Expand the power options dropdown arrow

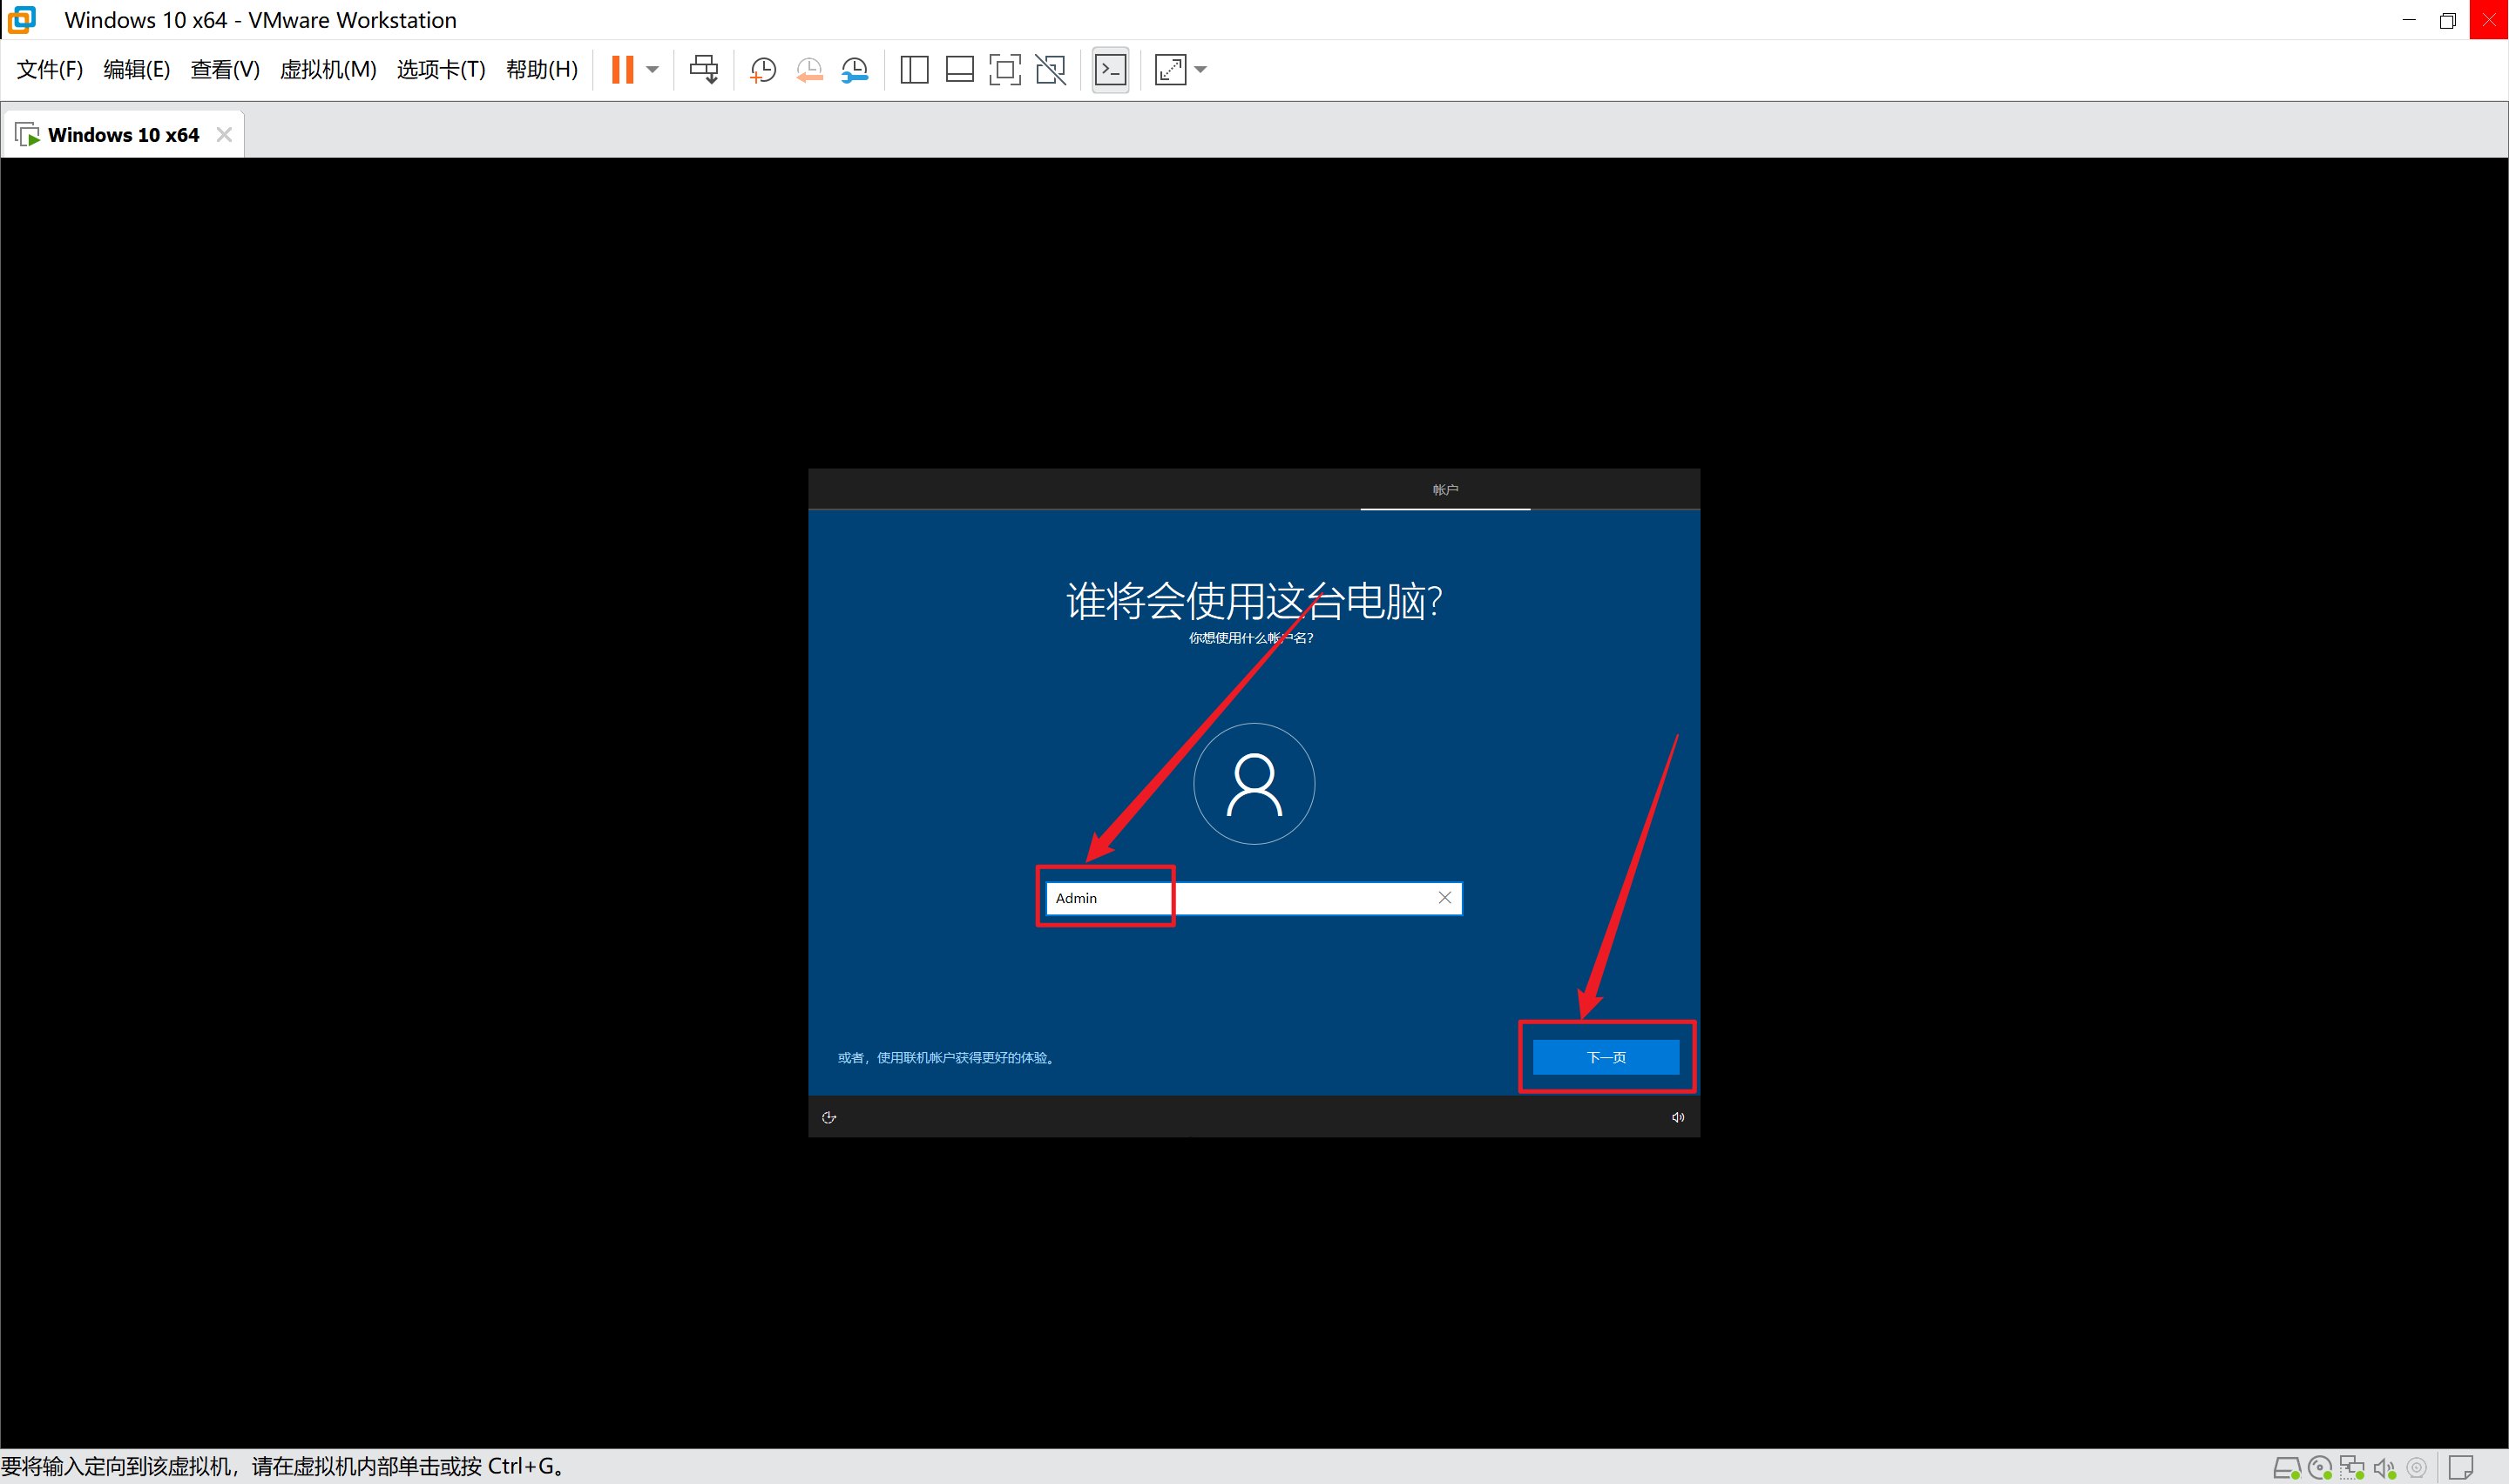[x=652, y=69]
